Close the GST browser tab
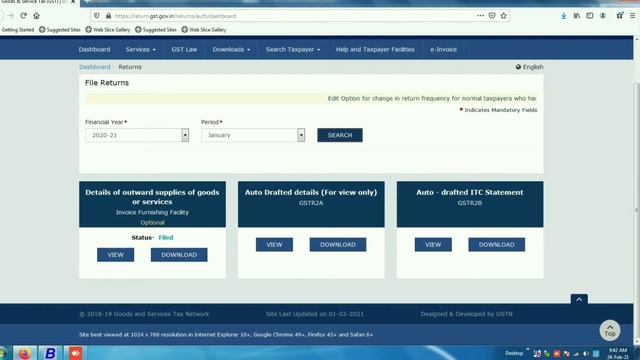This screenshot has width=640, height=360. pos(73,2)
